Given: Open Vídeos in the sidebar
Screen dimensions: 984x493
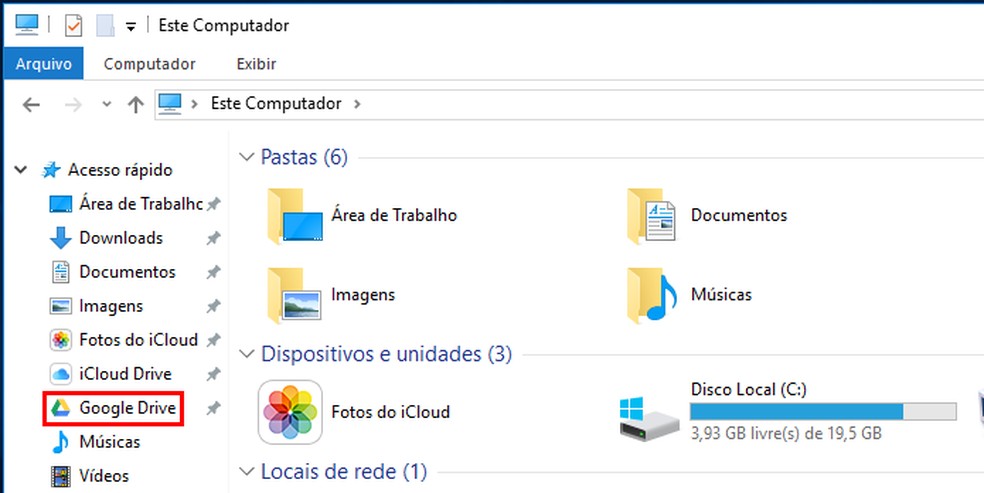Looking at the screenshot, I should [x=104, y=476].
